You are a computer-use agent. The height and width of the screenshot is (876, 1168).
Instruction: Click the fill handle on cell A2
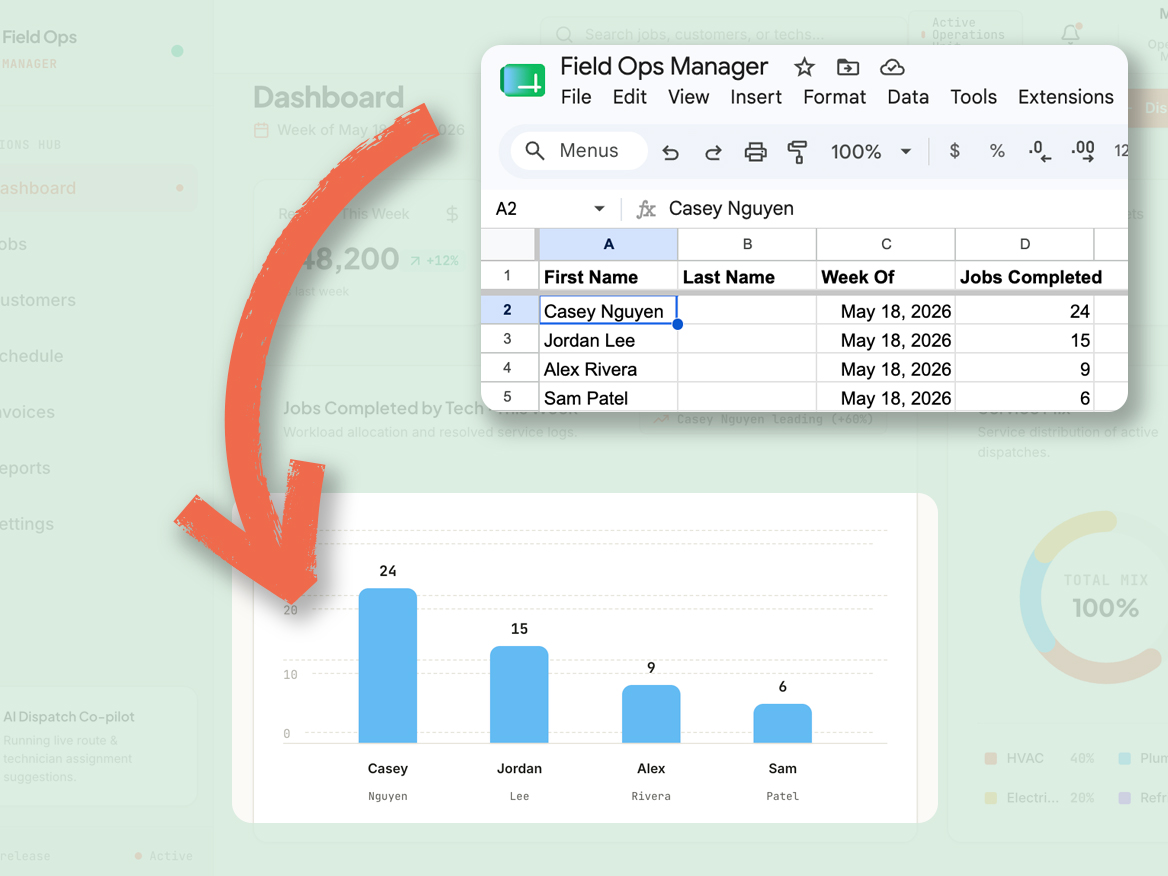[677, 324]
